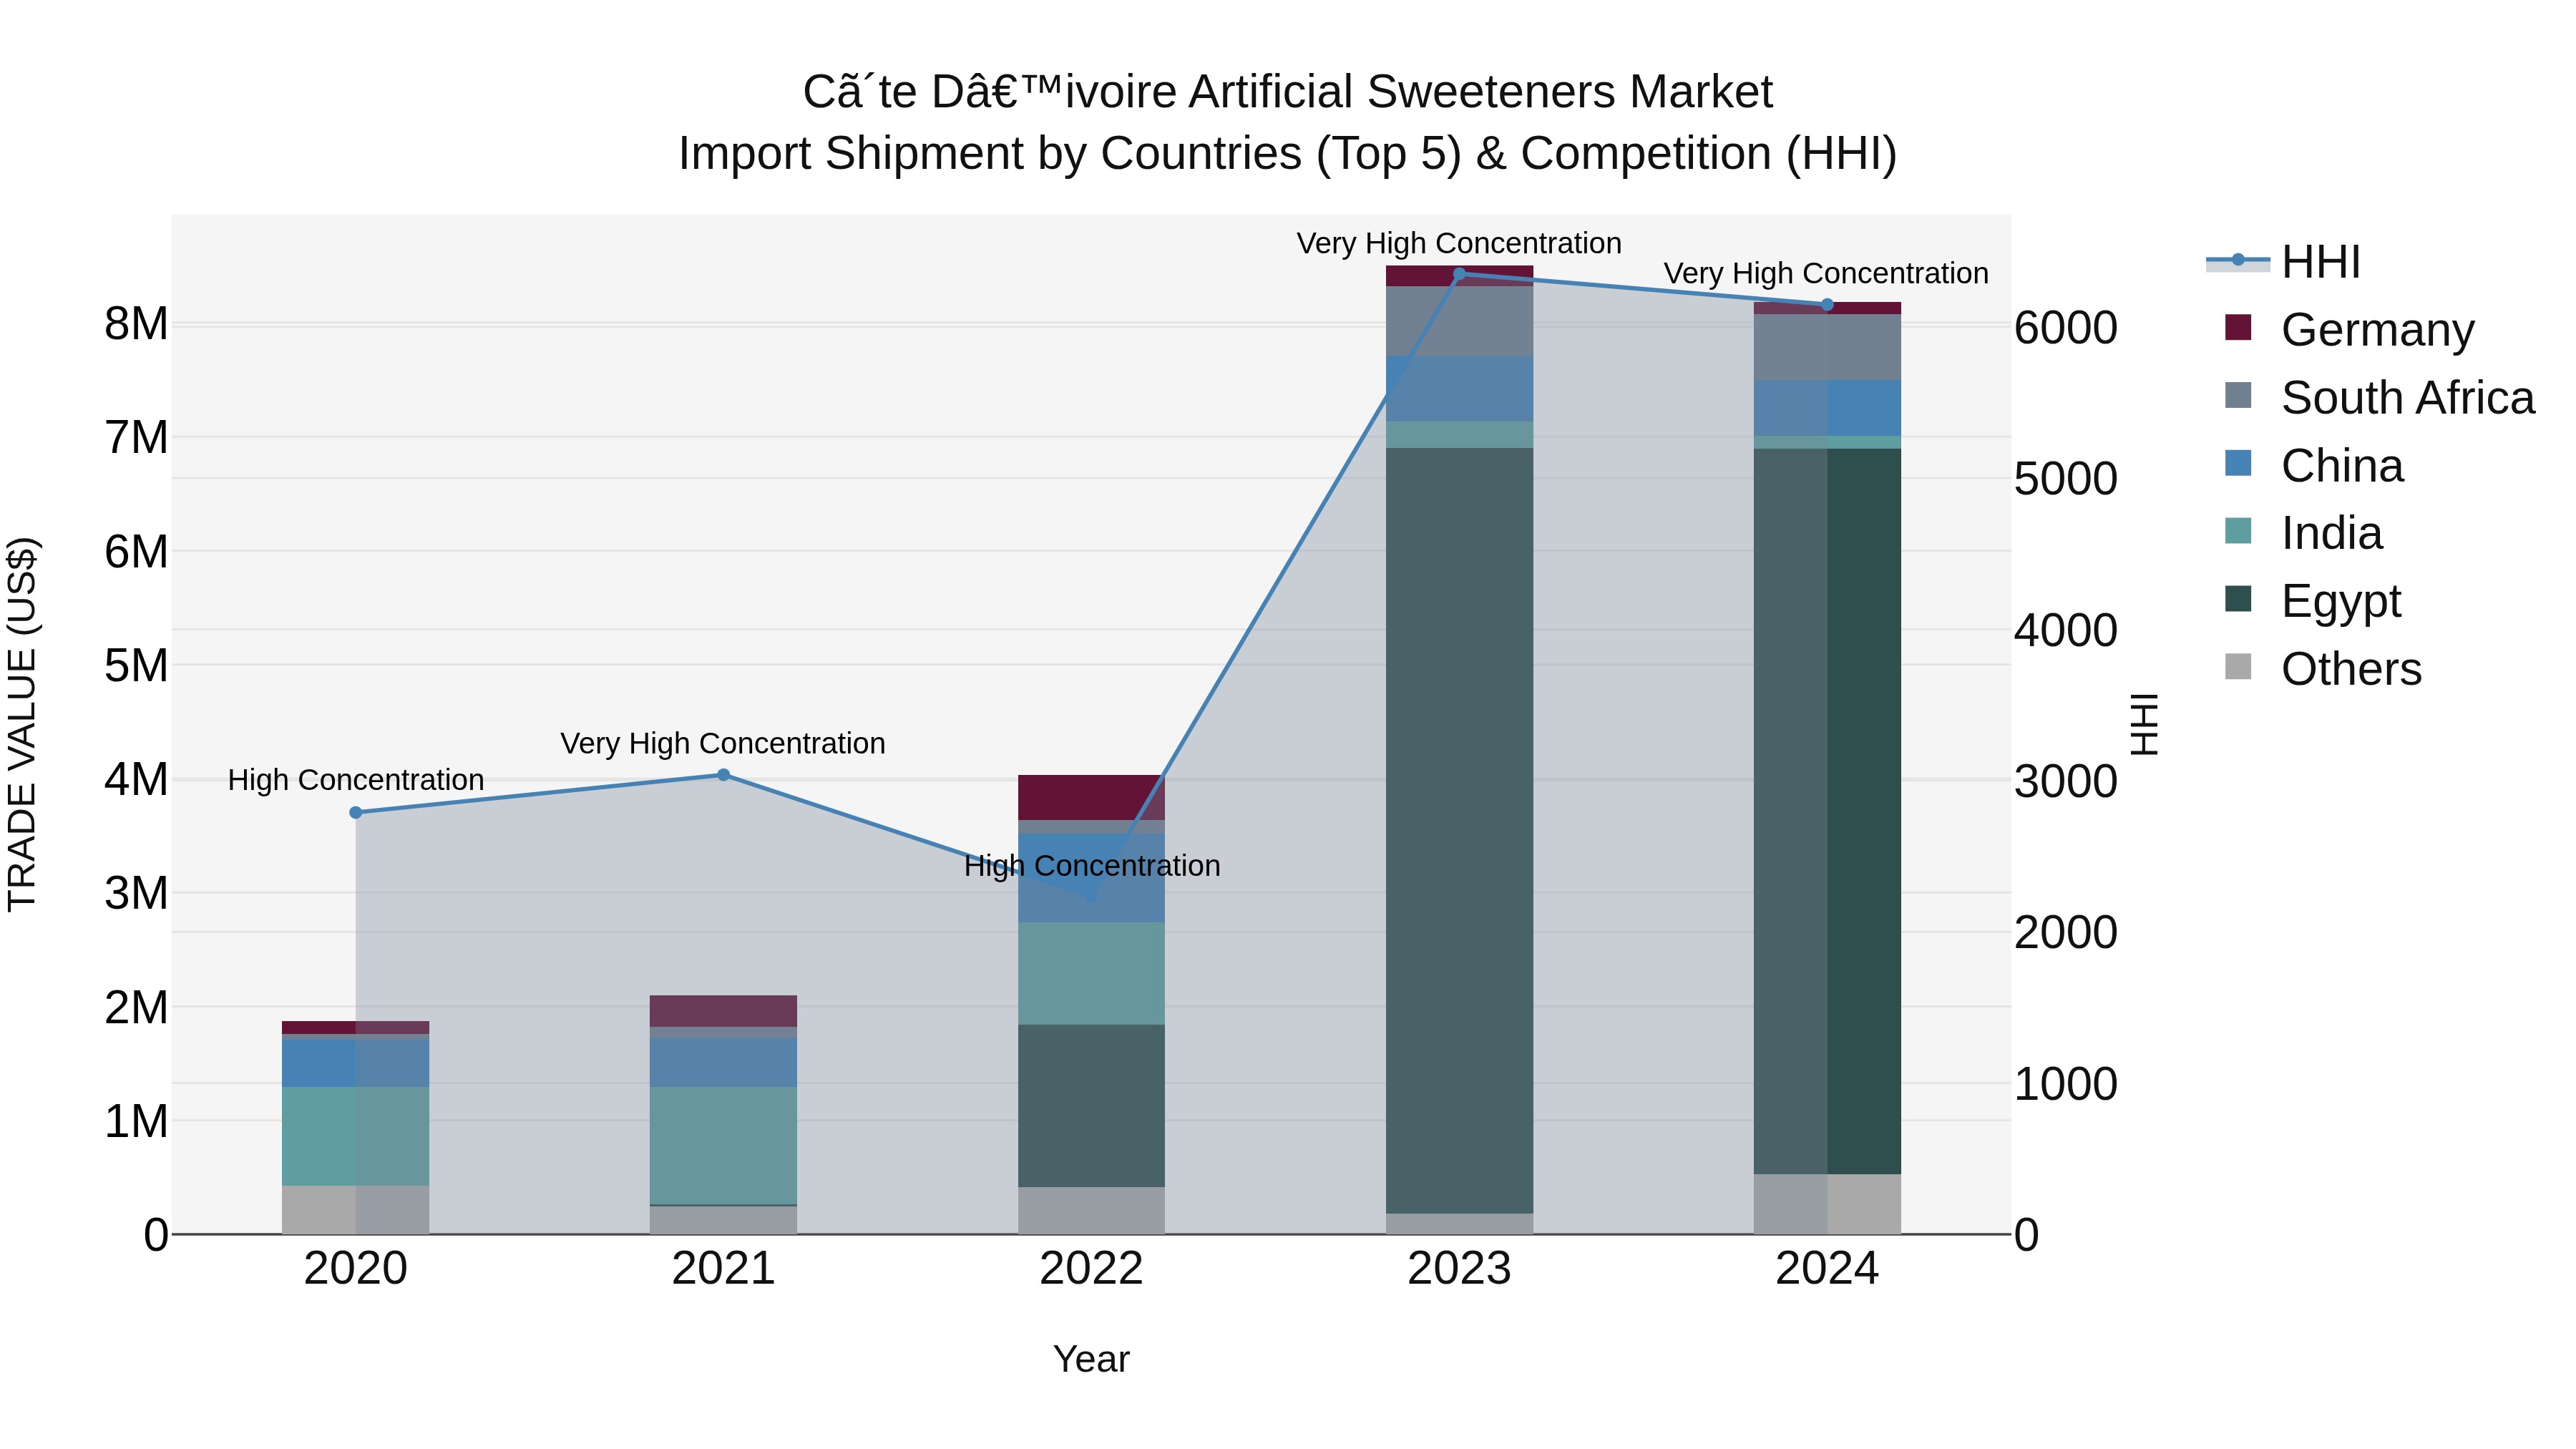Click the South Africa segment of 2024 bar
Image resolution: width=2576 pixels, height=1449 pixels.
coord(1827,347)
